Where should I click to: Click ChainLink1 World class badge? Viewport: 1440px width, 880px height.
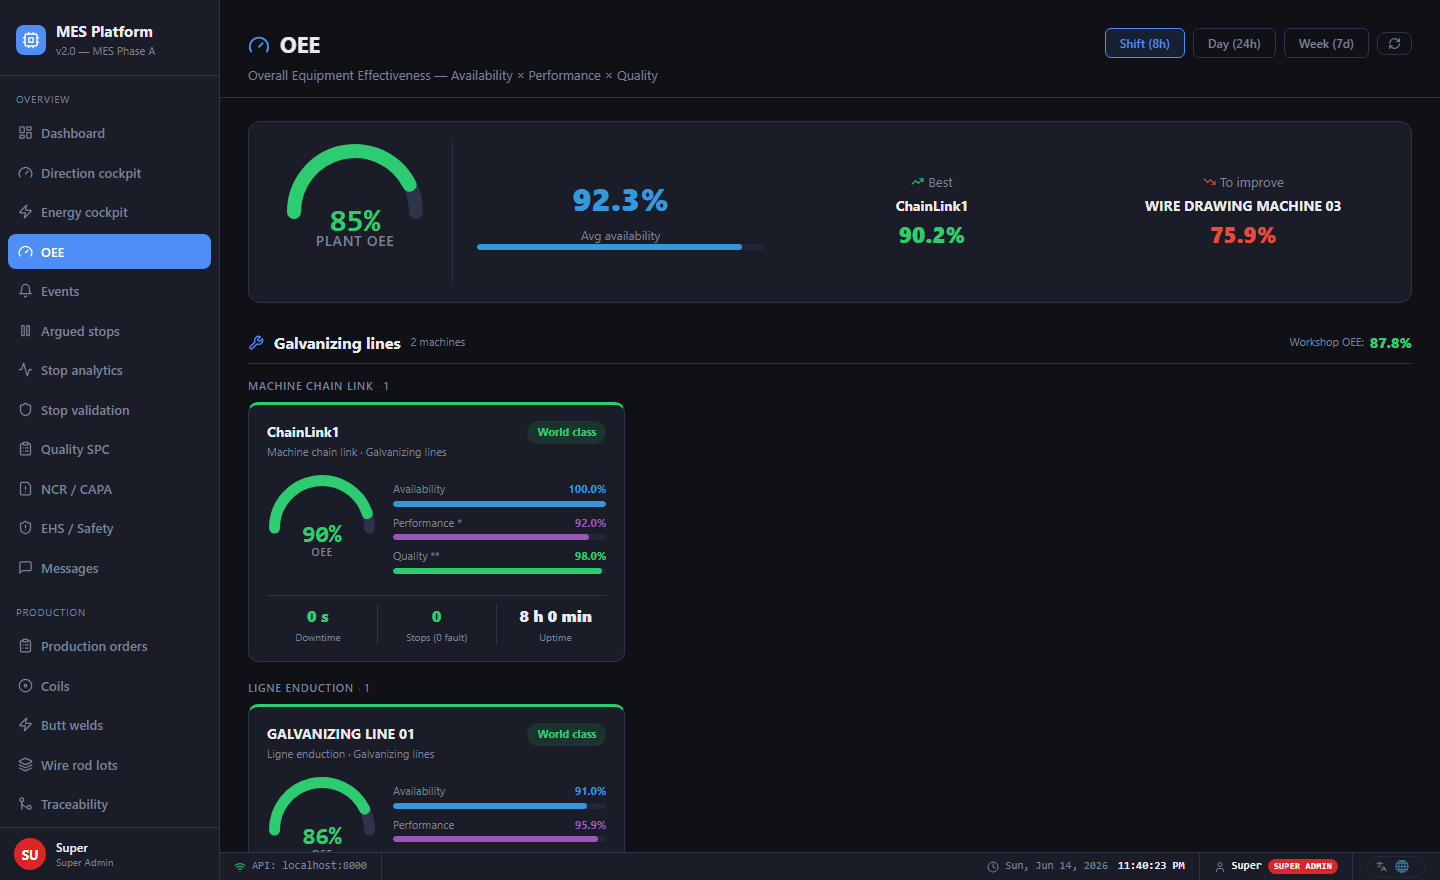pos(566,432)
